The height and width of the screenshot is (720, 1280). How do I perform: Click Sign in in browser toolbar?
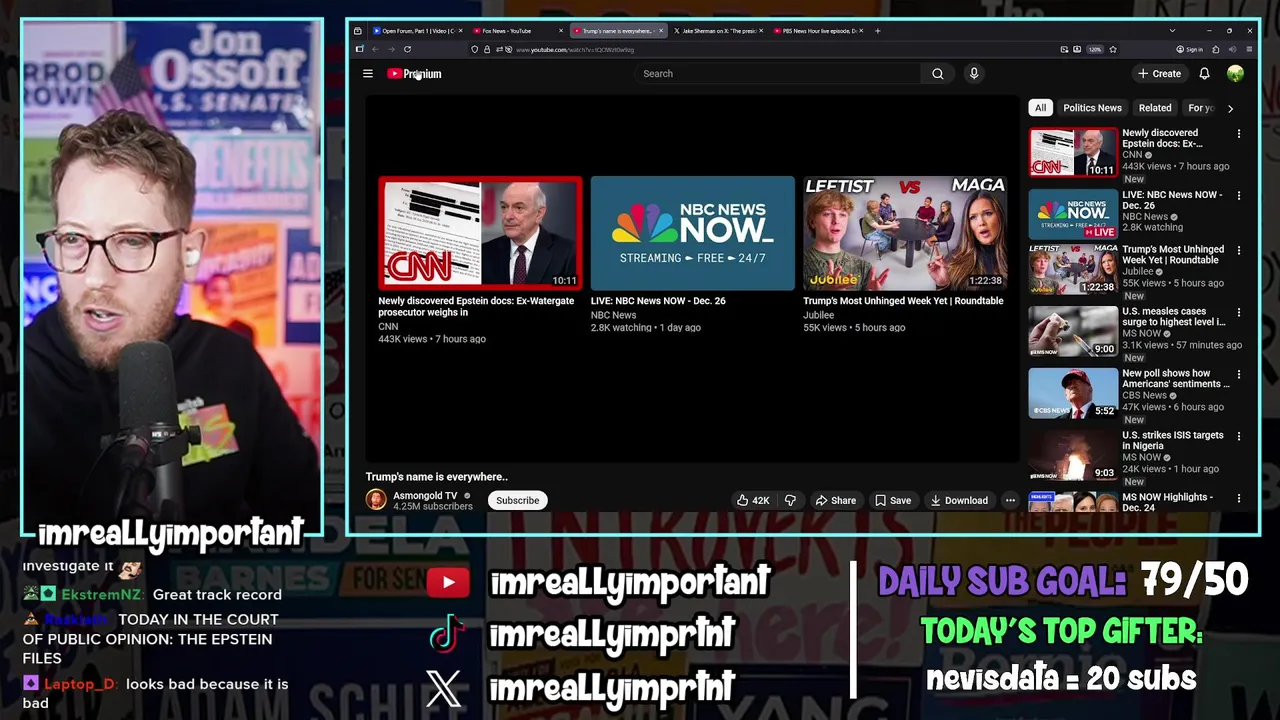tap(1190, 49)
